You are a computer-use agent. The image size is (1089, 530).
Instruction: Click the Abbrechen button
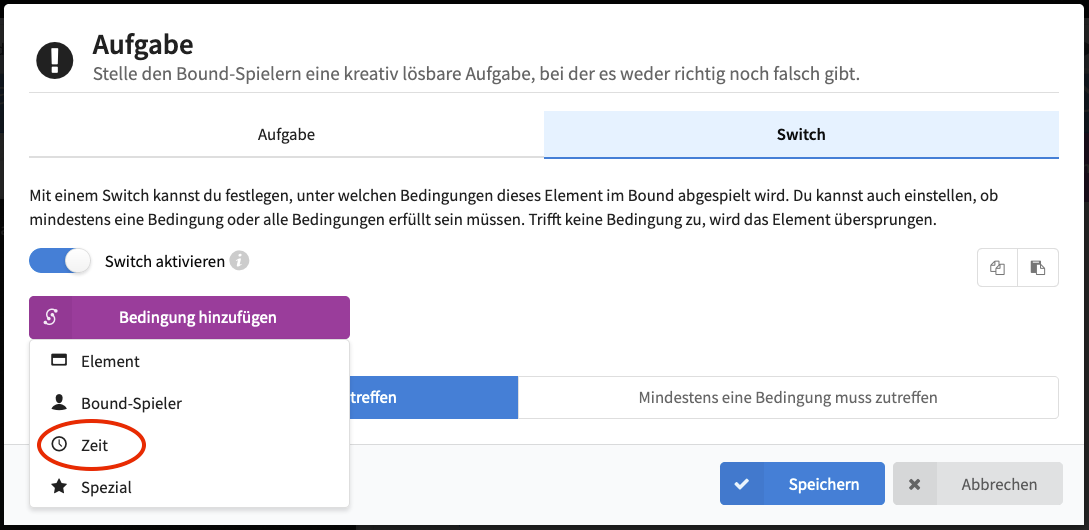click(977, 484)
